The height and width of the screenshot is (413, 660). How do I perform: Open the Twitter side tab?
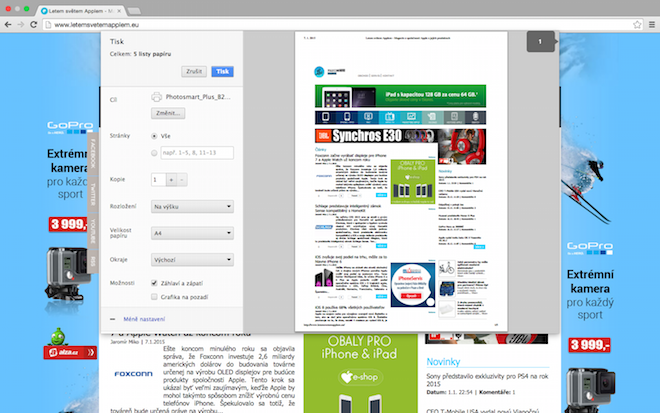[93, 195]
